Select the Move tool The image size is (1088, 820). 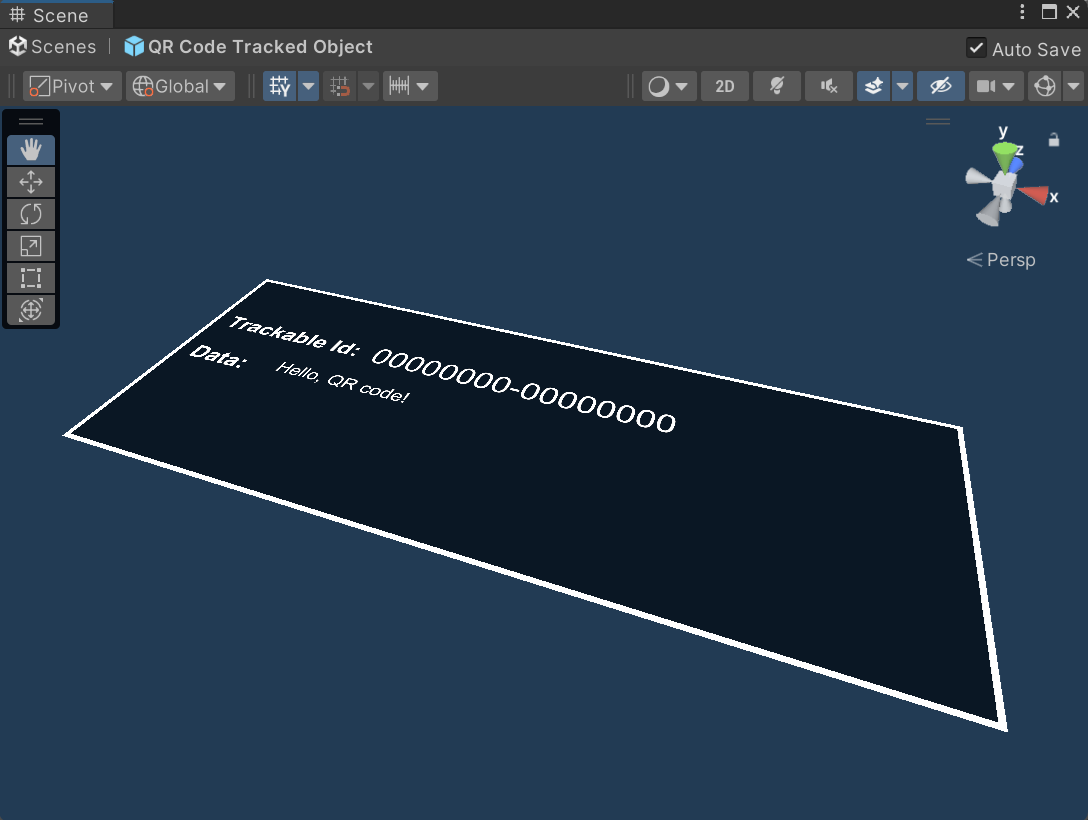tap(31, 182)
